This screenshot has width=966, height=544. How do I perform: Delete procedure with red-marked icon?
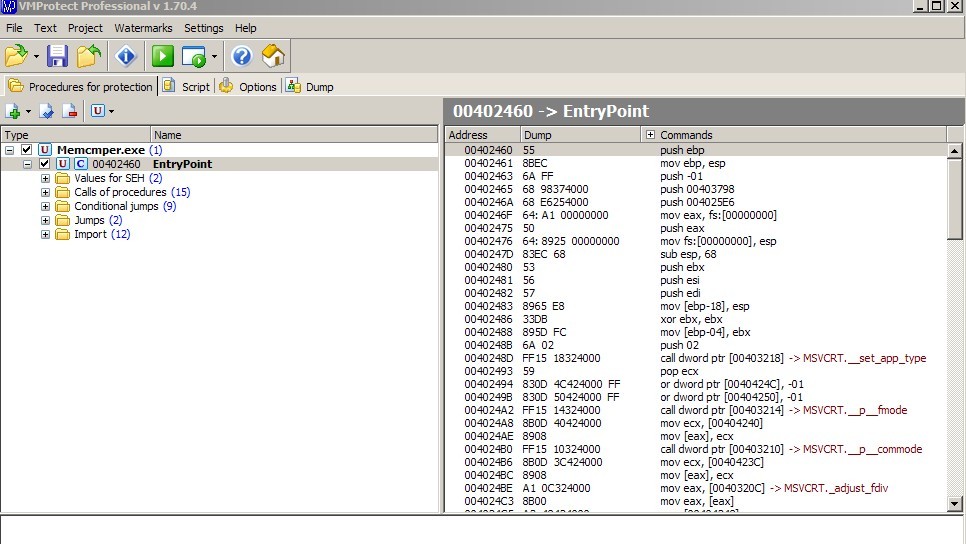[x=70, y=112]
